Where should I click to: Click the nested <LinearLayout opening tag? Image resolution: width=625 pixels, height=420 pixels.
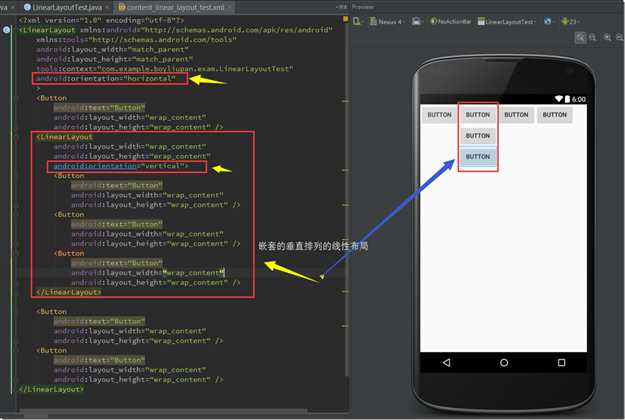[64, 137]
